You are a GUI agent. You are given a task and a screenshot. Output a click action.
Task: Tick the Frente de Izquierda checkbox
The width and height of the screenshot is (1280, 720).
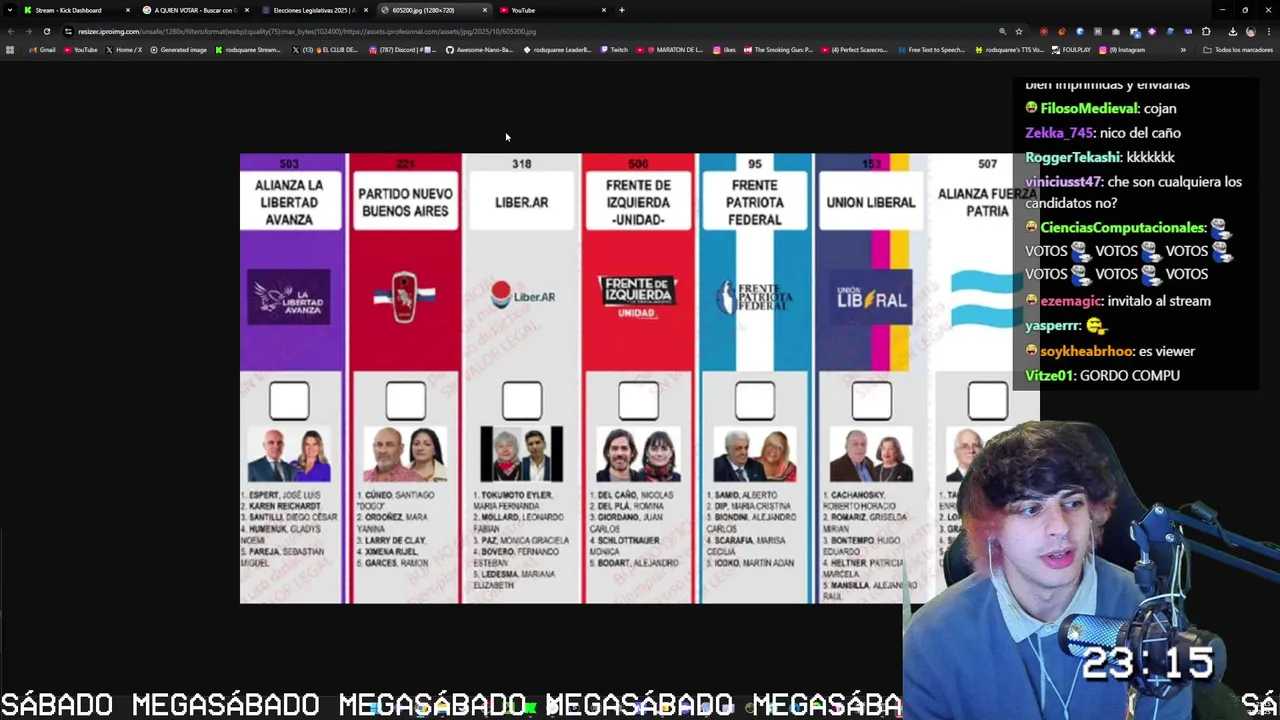coord(638,401)
